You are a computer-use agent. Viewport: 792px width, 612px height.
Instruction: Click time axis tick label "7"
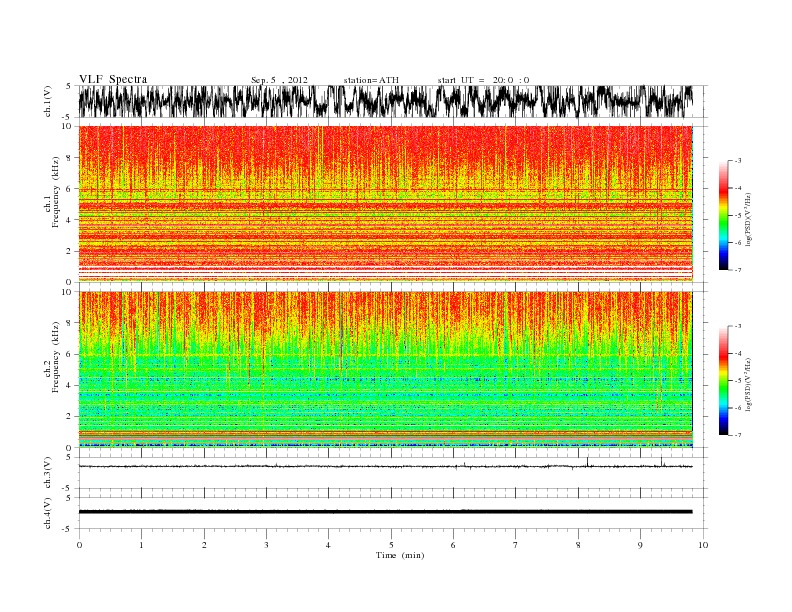pyautogui.click(x=516, y=545)
